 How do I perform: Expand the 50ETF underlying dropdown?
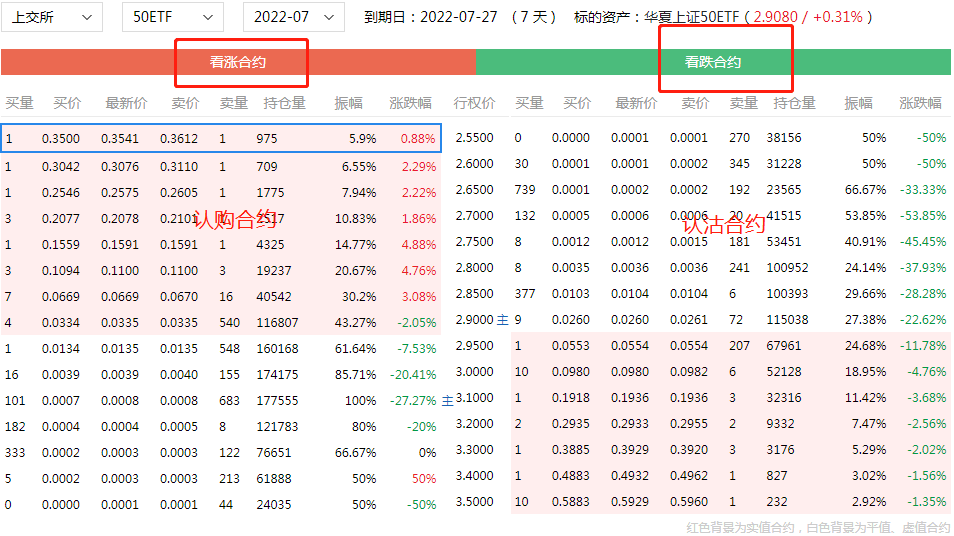click(x=172, y=17)
